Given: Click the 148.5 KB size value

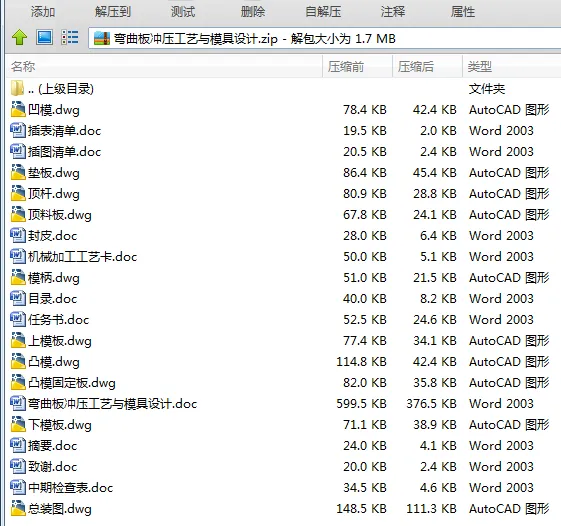Looking at the screenshot, I should click(361, 509).
